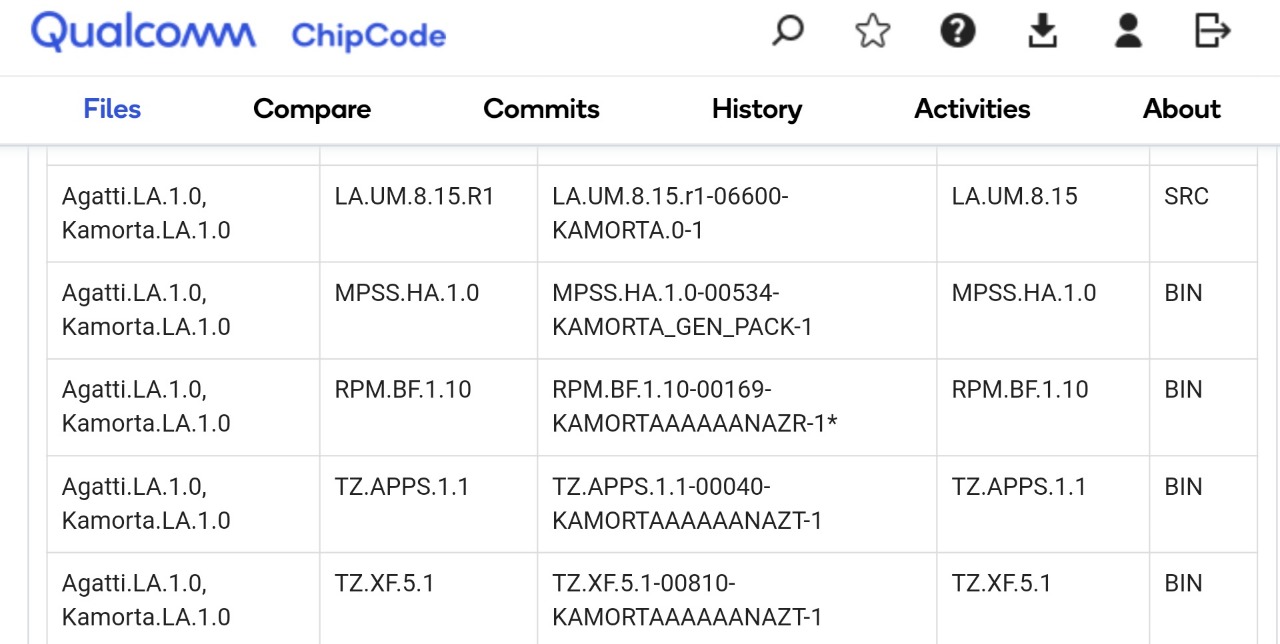1280x644 pixels.
Task: Open the Compare tab
Action: (312, 109)
